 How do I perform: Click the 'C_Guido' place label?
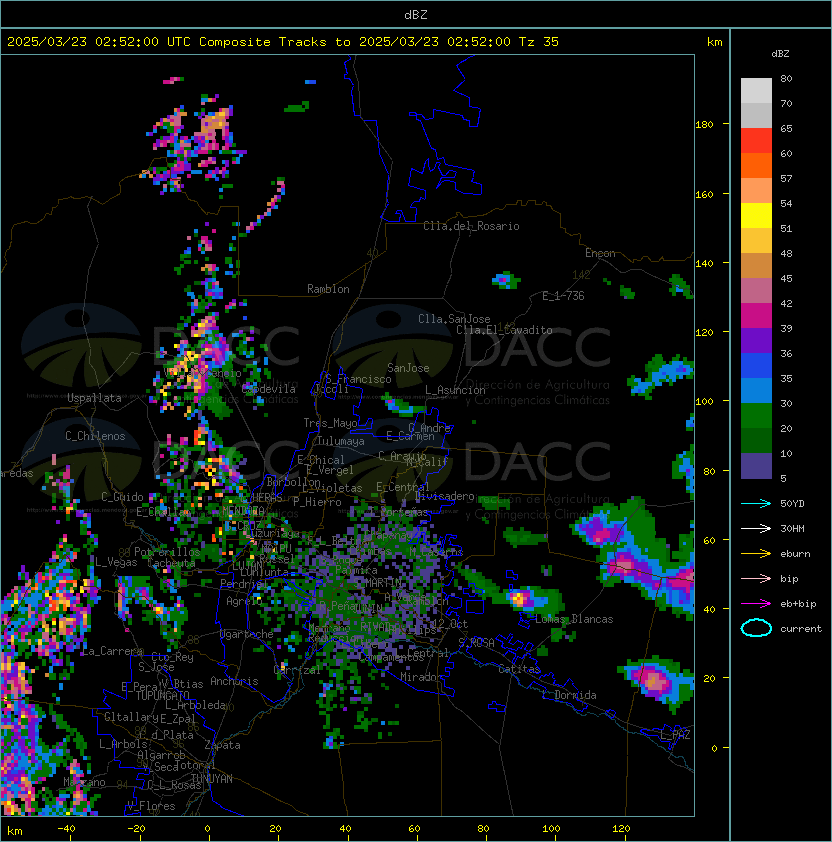tap(122, 497)
